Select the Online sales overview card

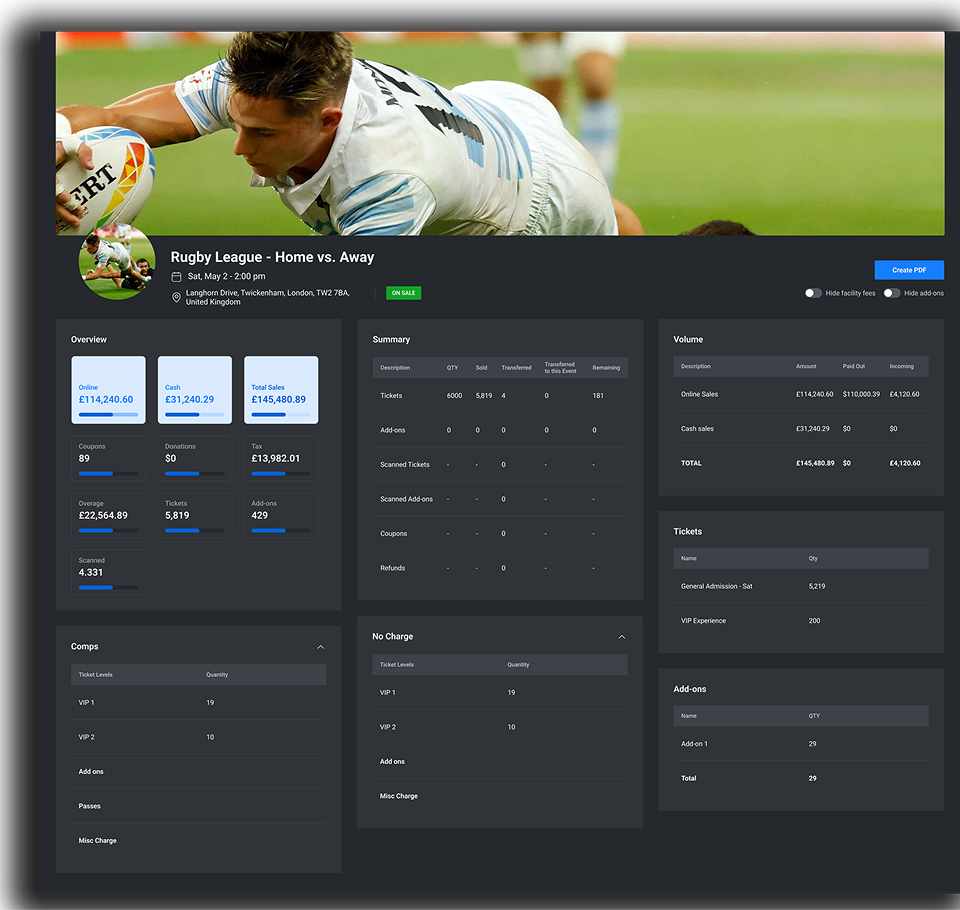pos(108,390)
